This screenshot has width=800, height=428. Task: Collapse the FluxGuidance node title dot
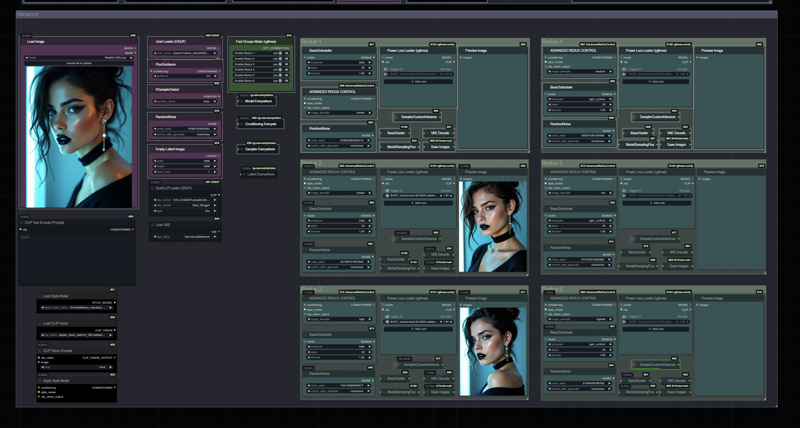click(152, 64)
